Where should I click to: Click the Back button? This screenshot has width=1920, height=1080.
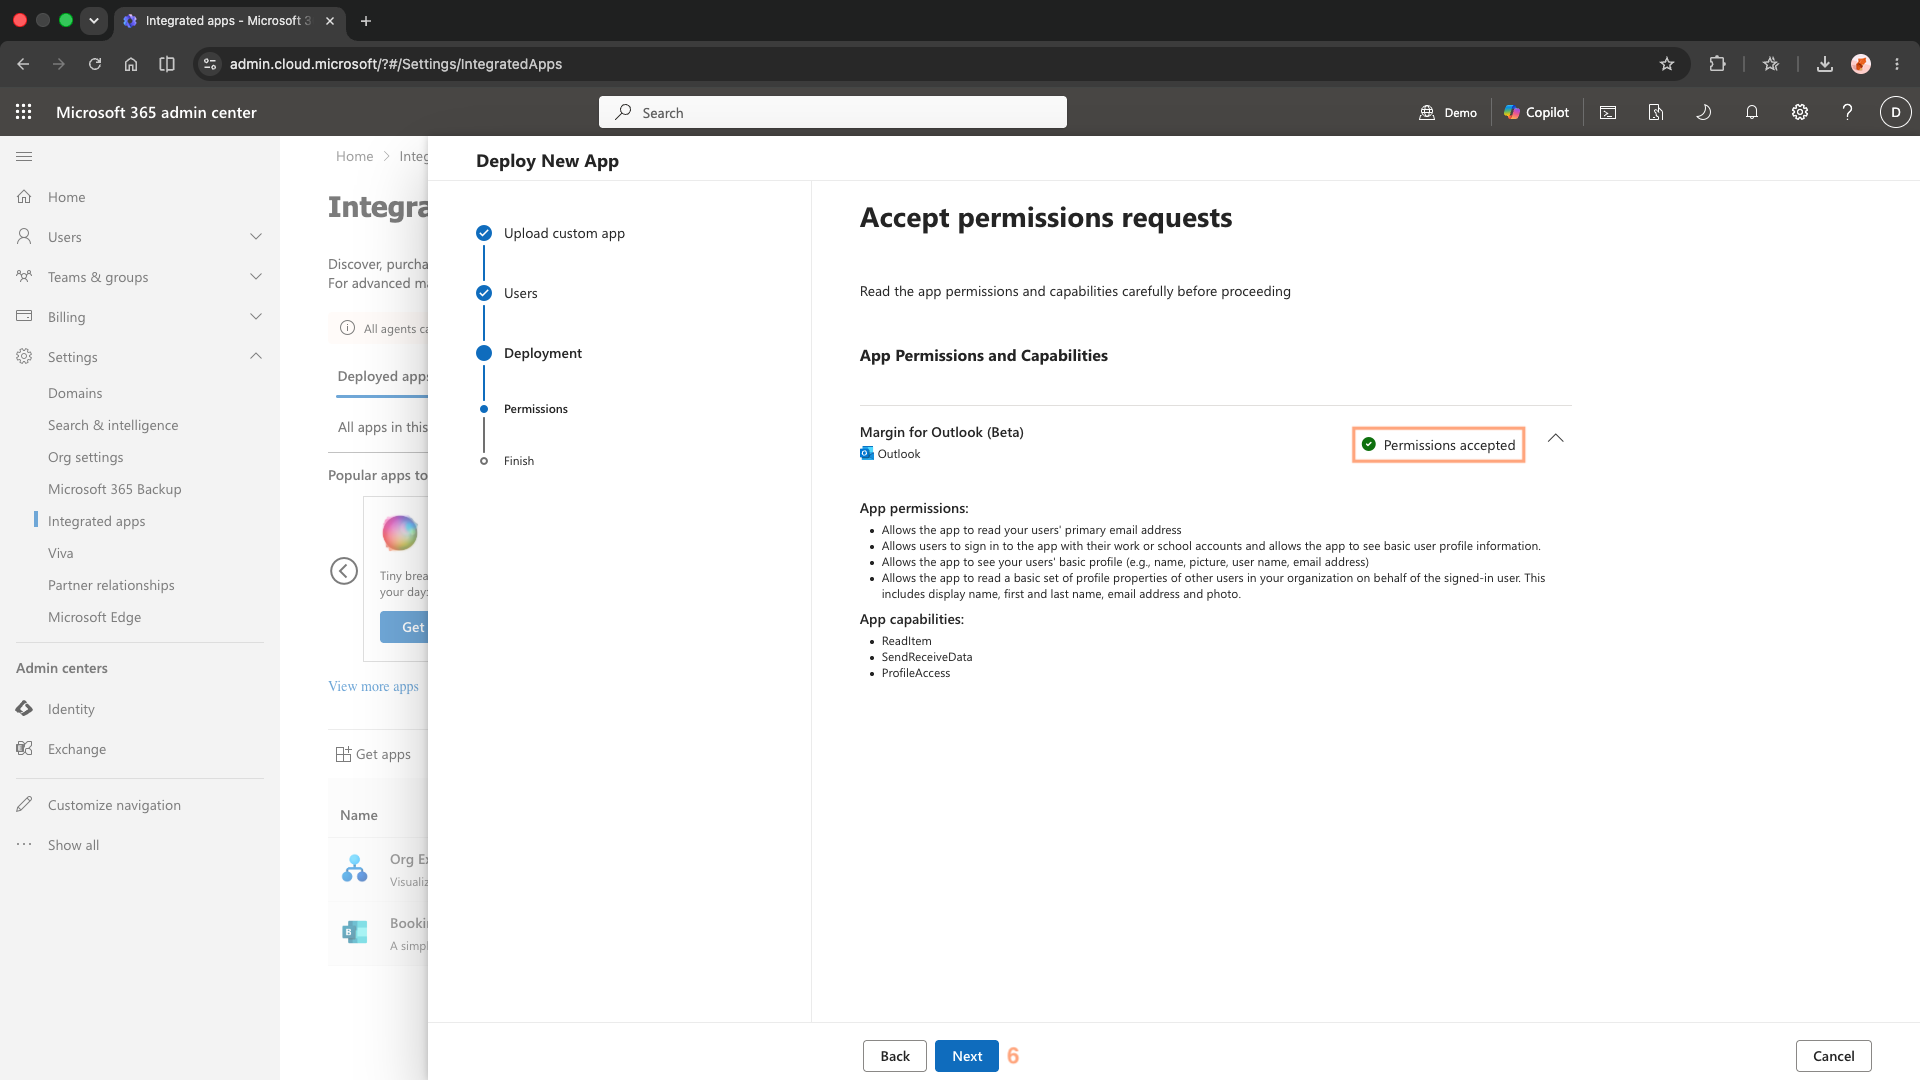pyautogui.click(x=895, y=1056)
